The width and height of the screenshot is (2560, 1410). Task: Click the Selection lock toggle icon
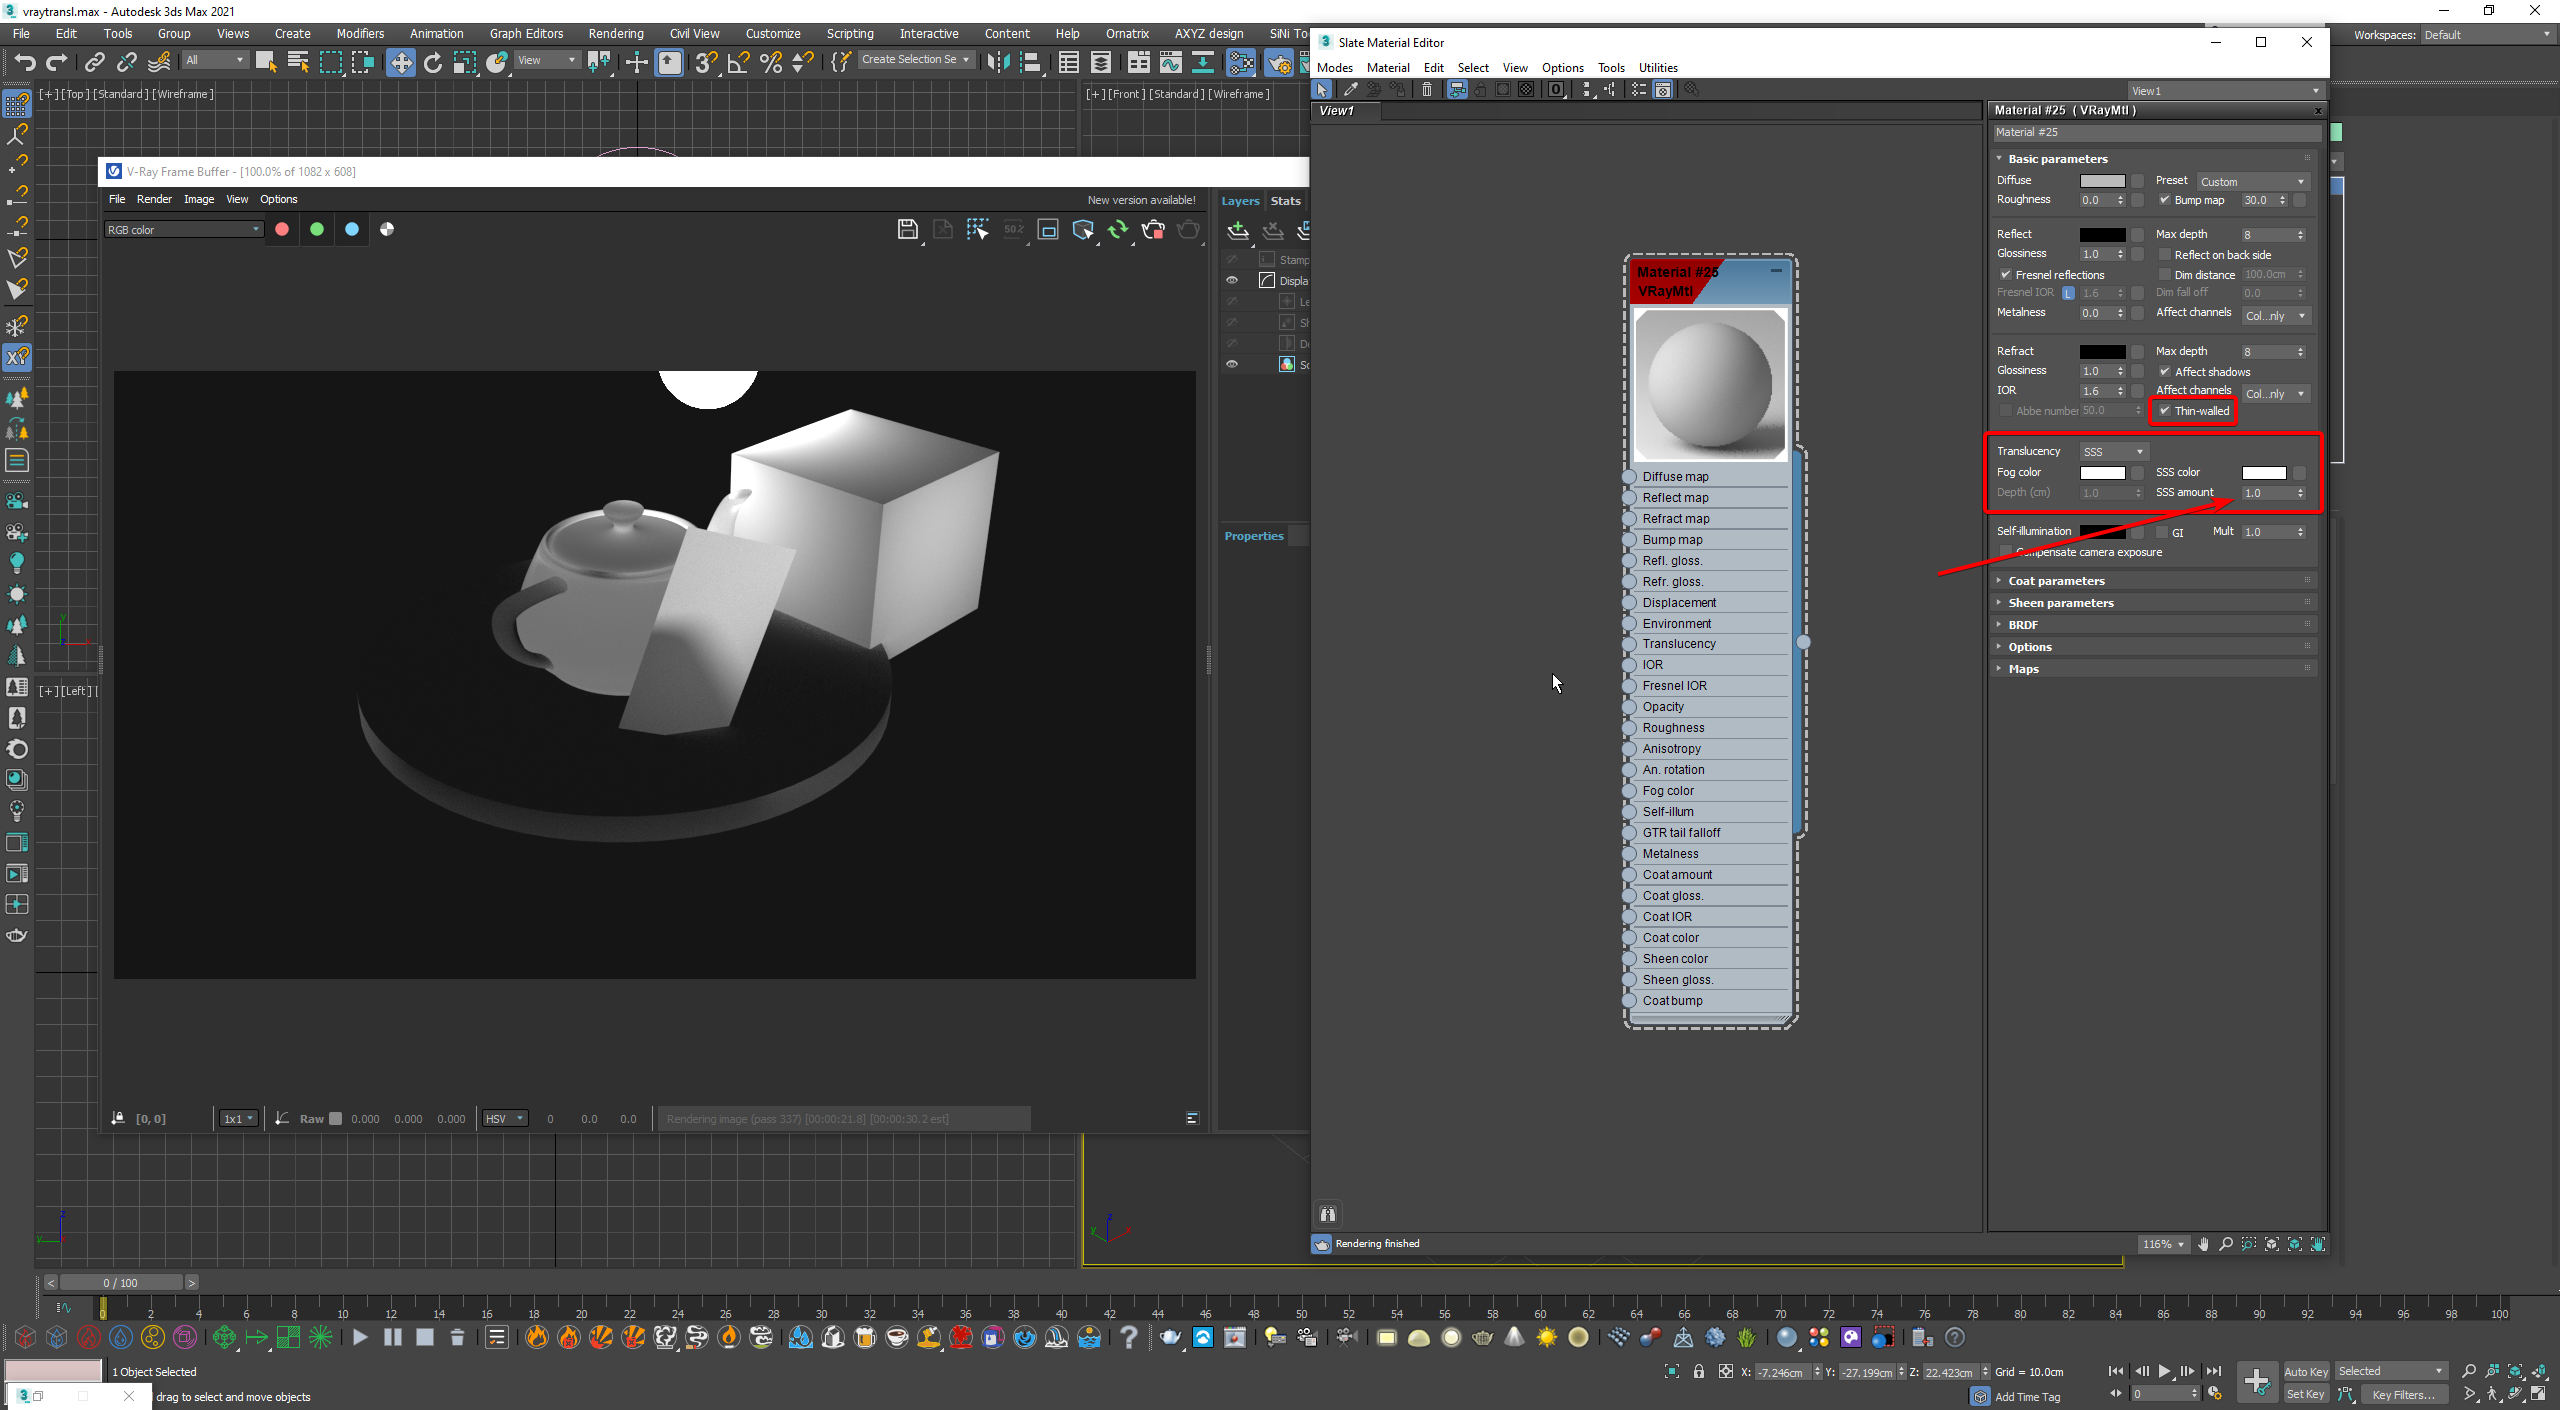point(1699,1372)
